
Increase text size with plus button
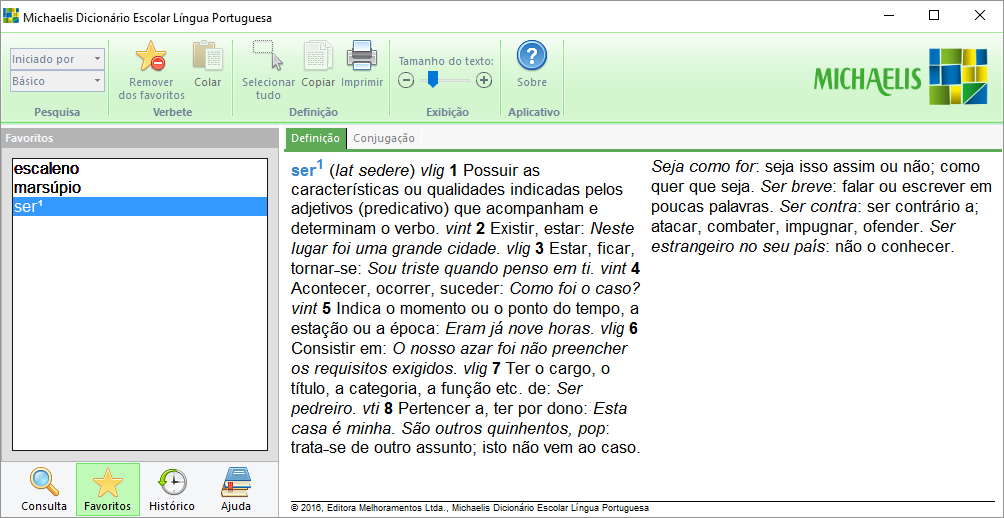pyautogui.click(x=485, y=81)
